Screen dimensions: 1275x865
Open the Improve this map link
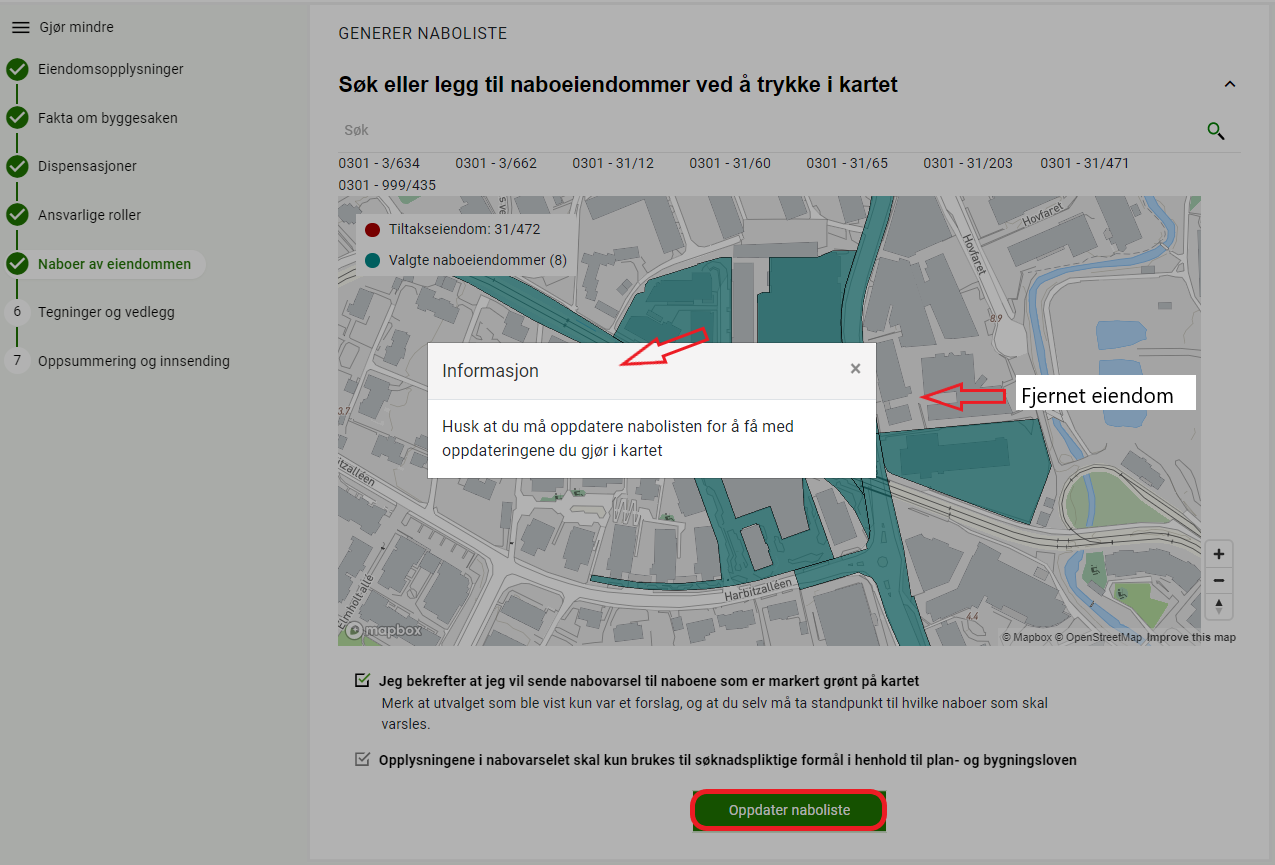1191,638
